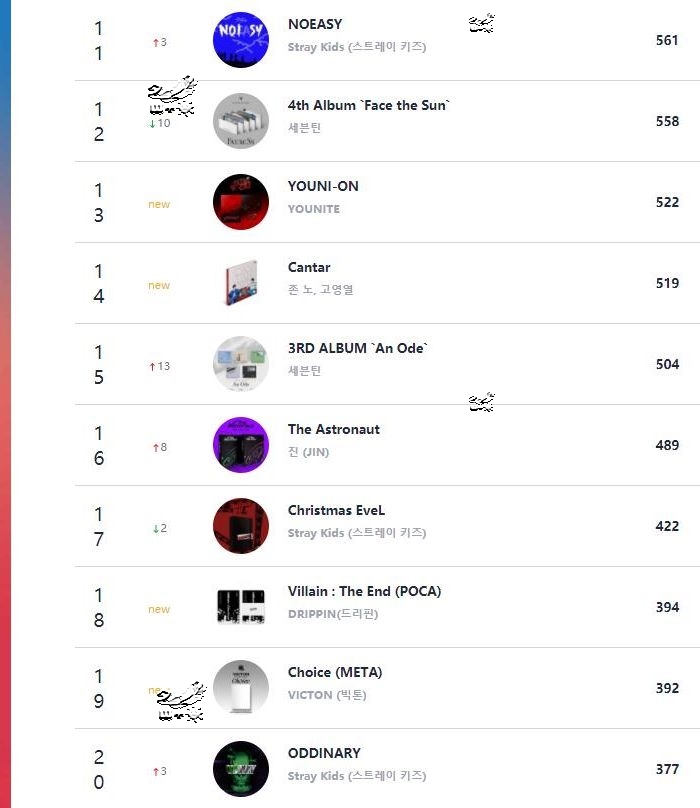Open the An Ode album cover
Image resolution: width=700 pixels, height=808 pixels.
pyautogui.click(x=241, y=364)
